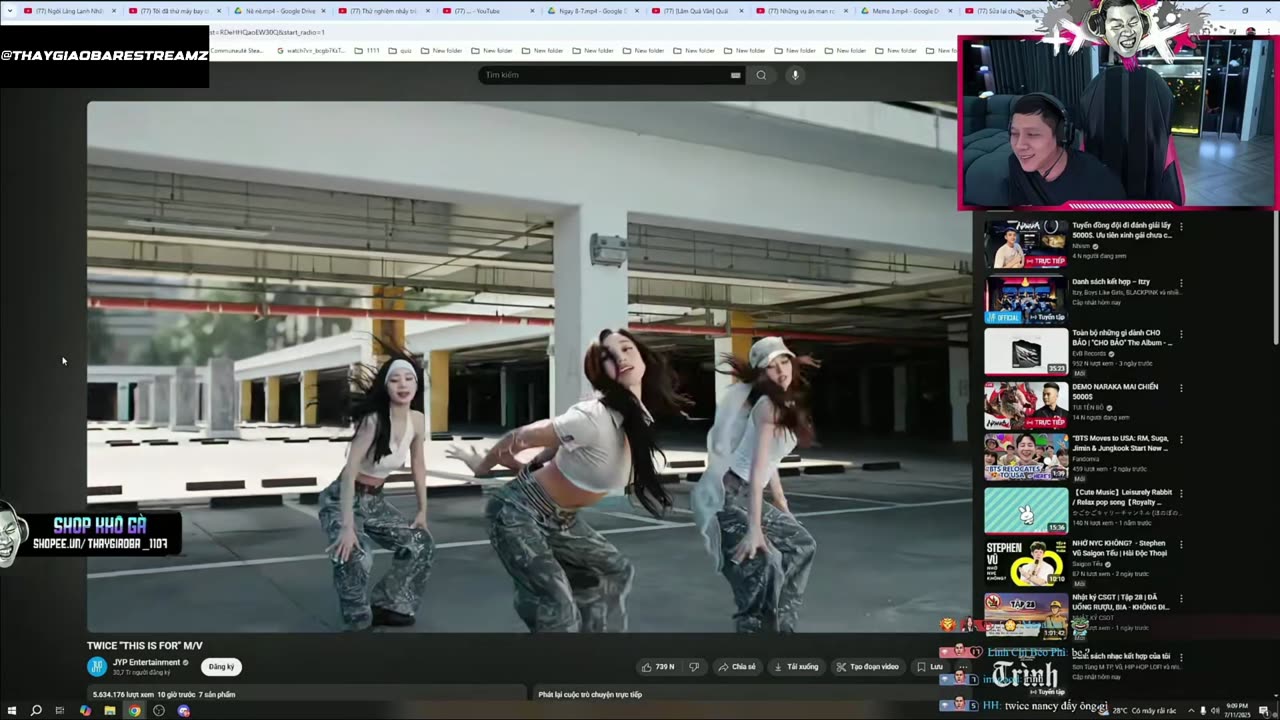Screen dimensions: 1280x720
Task: Switch to 'Thử nghiệm nhảy trê' tab
Action: [x=383, y=11]
